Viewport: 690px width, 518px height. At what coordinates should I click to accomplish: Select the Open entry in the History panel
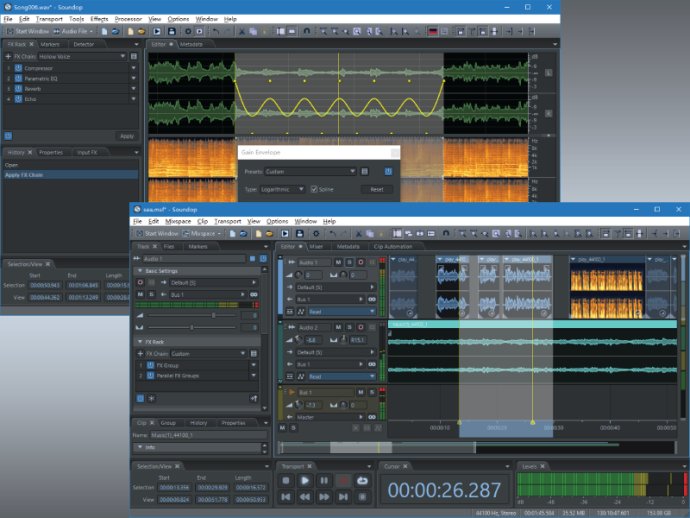pyautogui.click(x=70, y=165)
